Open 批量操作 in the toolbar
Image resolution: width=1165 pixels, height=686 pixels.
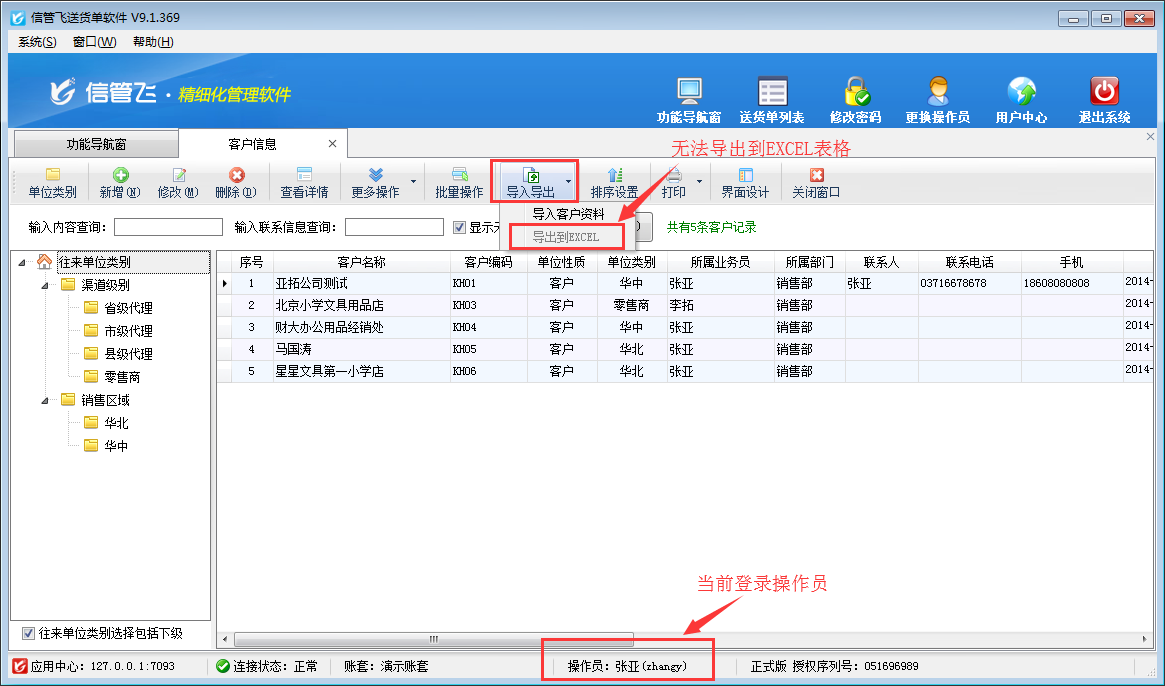tap(459, 183)
